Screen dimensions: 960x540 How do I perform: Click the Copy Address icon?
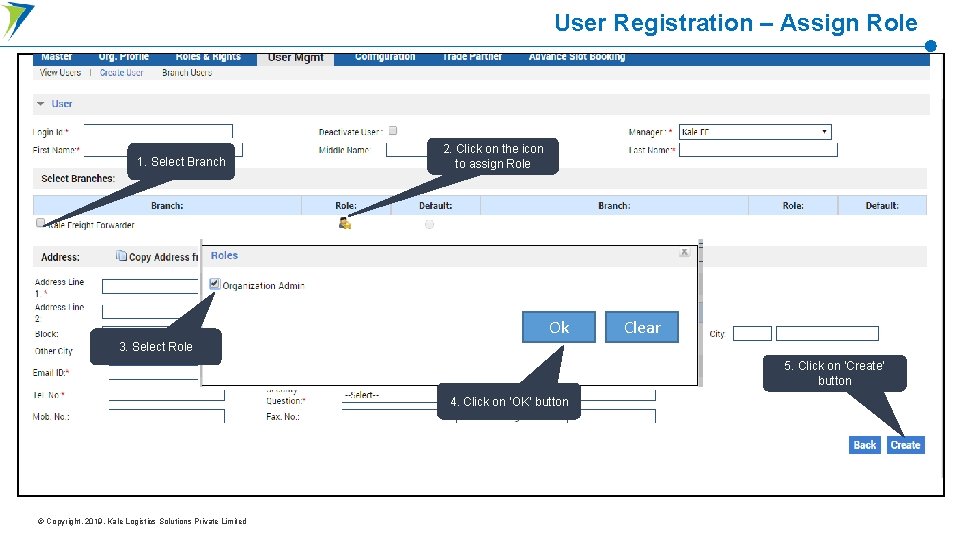121,256
